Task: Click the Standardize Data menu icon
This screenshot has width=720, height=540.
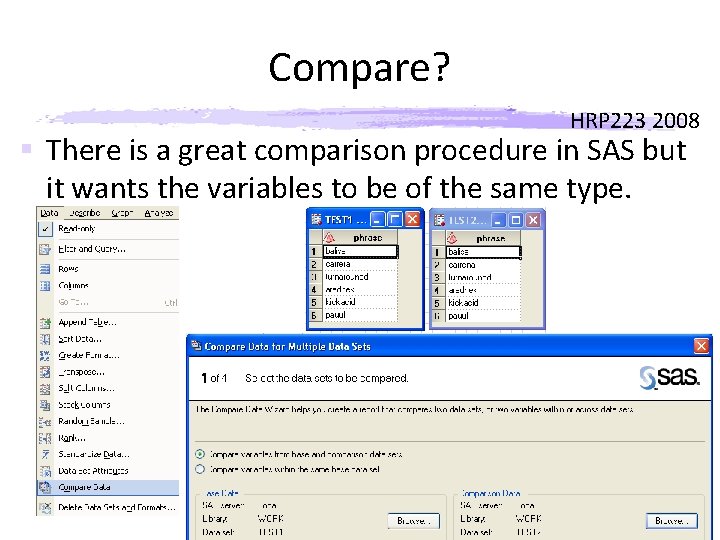Action: tap(45, 455)
